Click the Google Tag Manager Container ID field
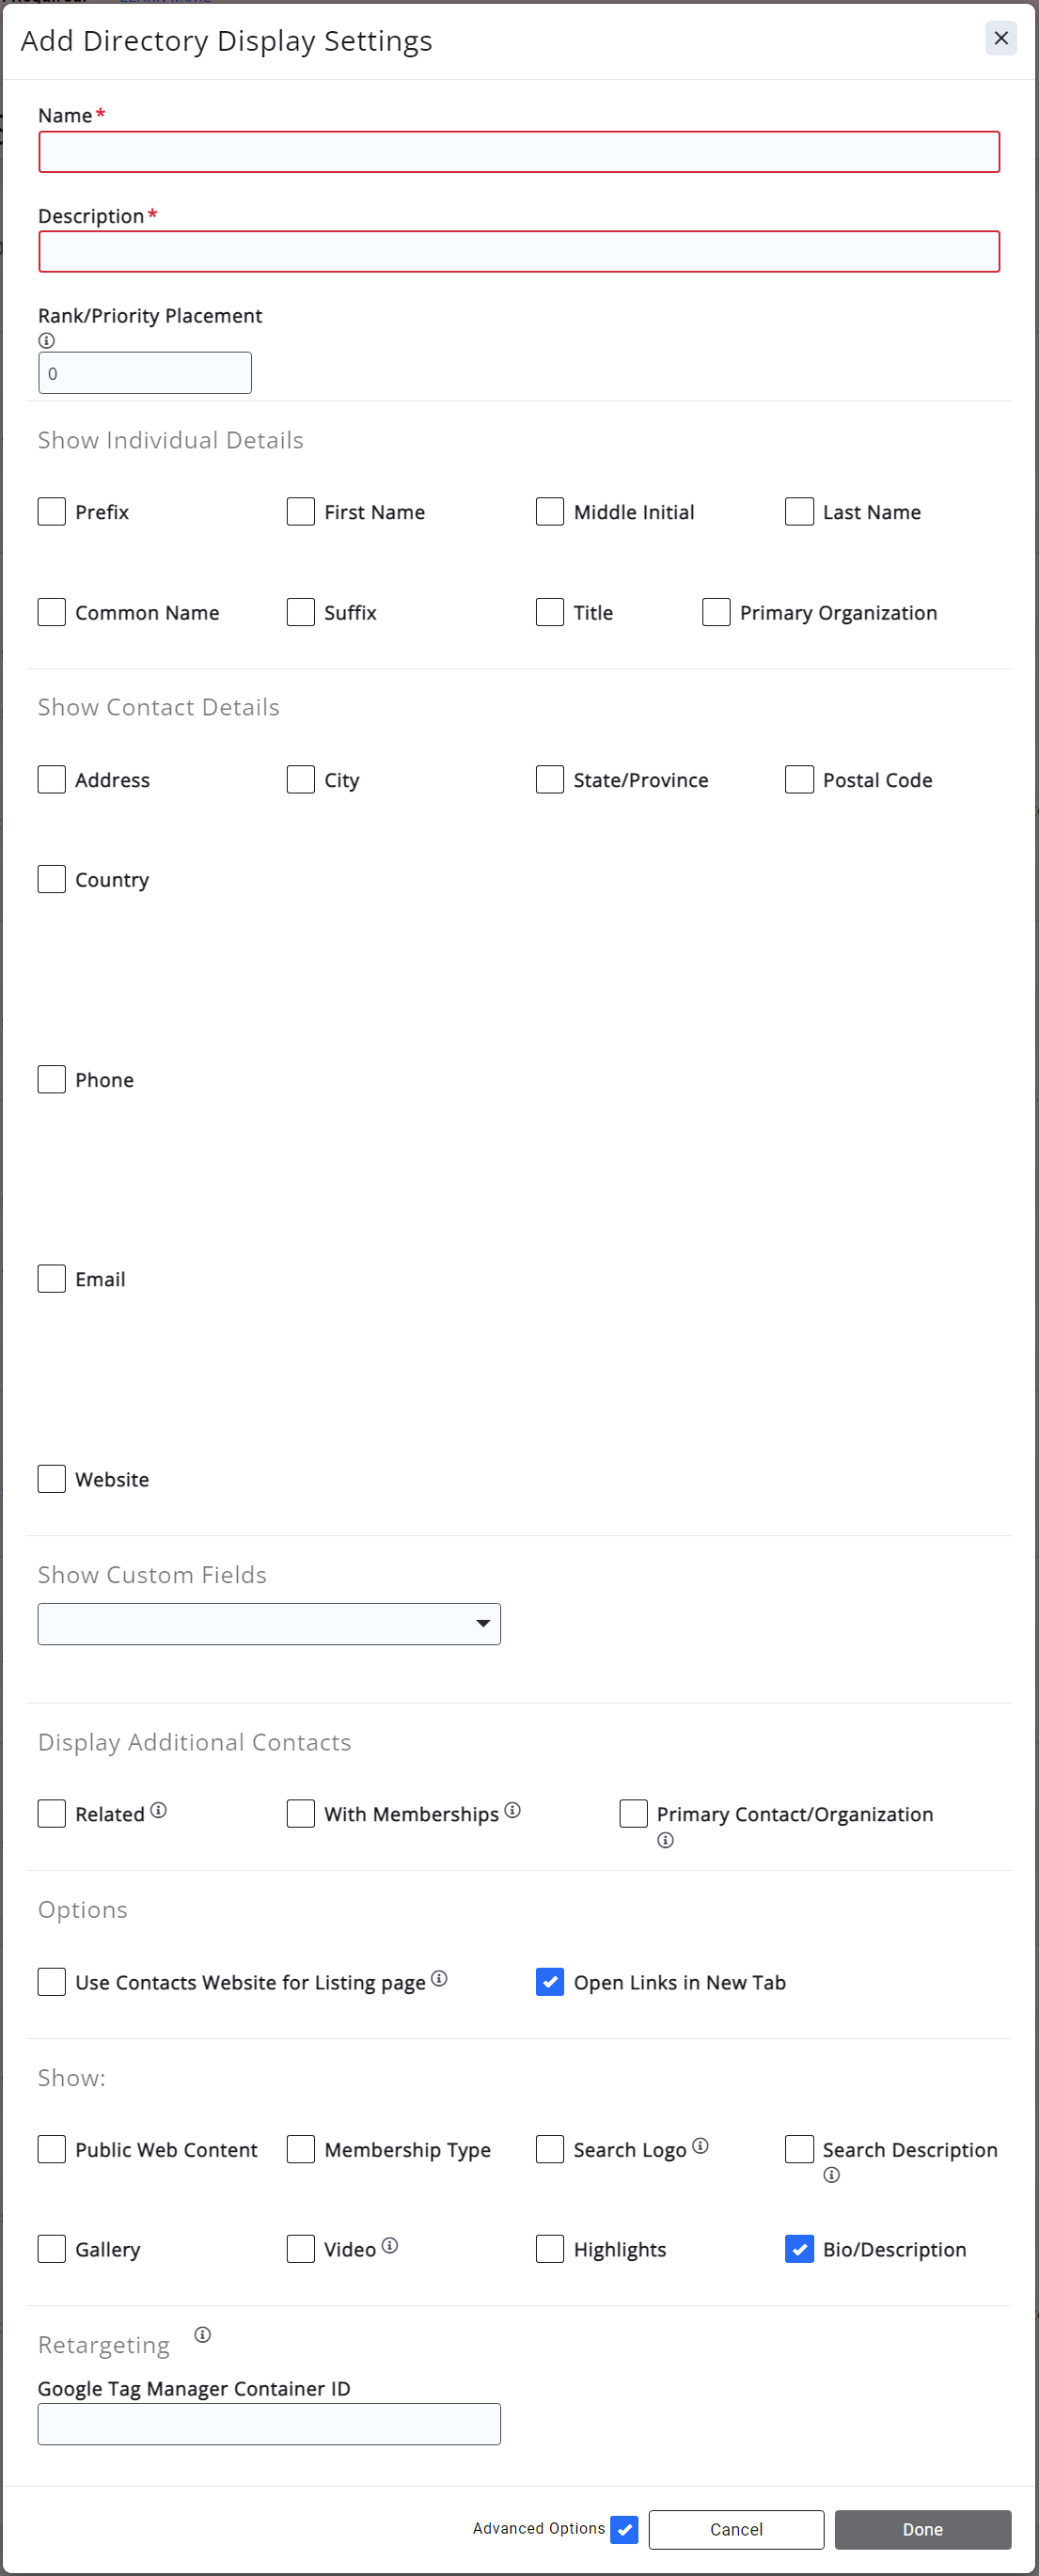Screen dimensions: 1039x2576 pos(269,2424)
